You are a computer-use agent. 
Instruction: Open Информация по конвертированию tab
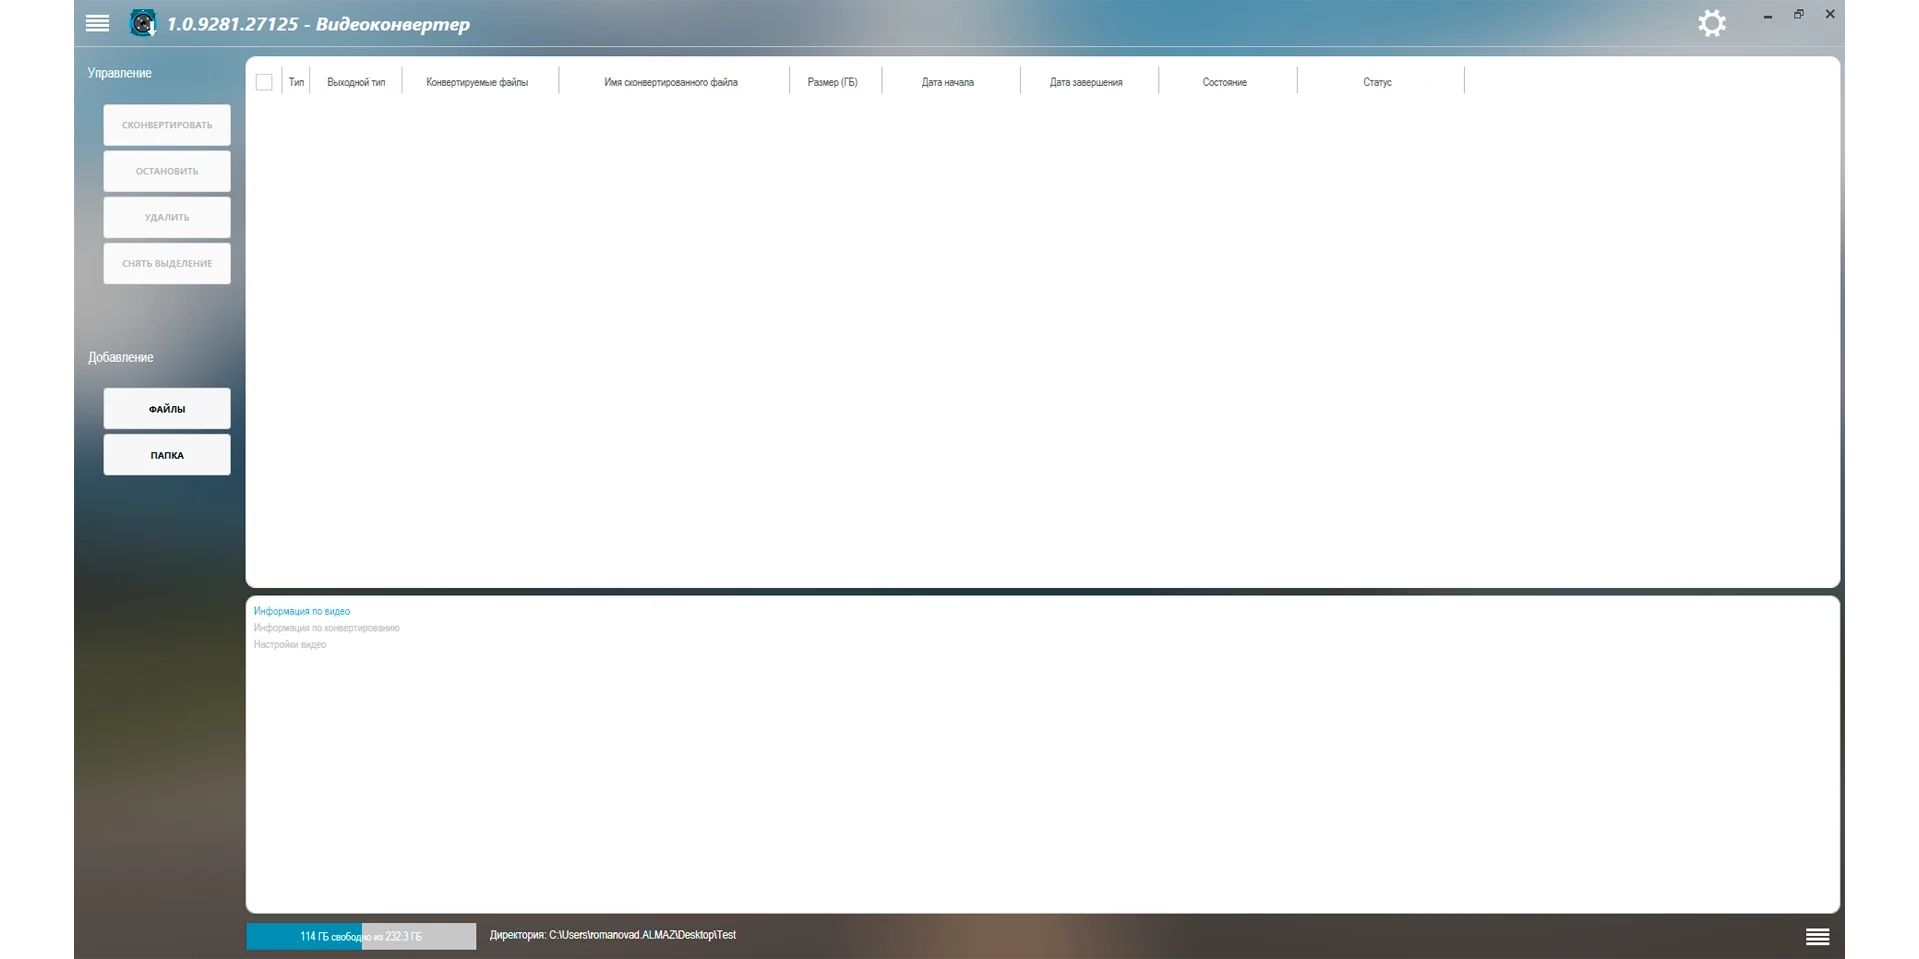pos(326,628)
